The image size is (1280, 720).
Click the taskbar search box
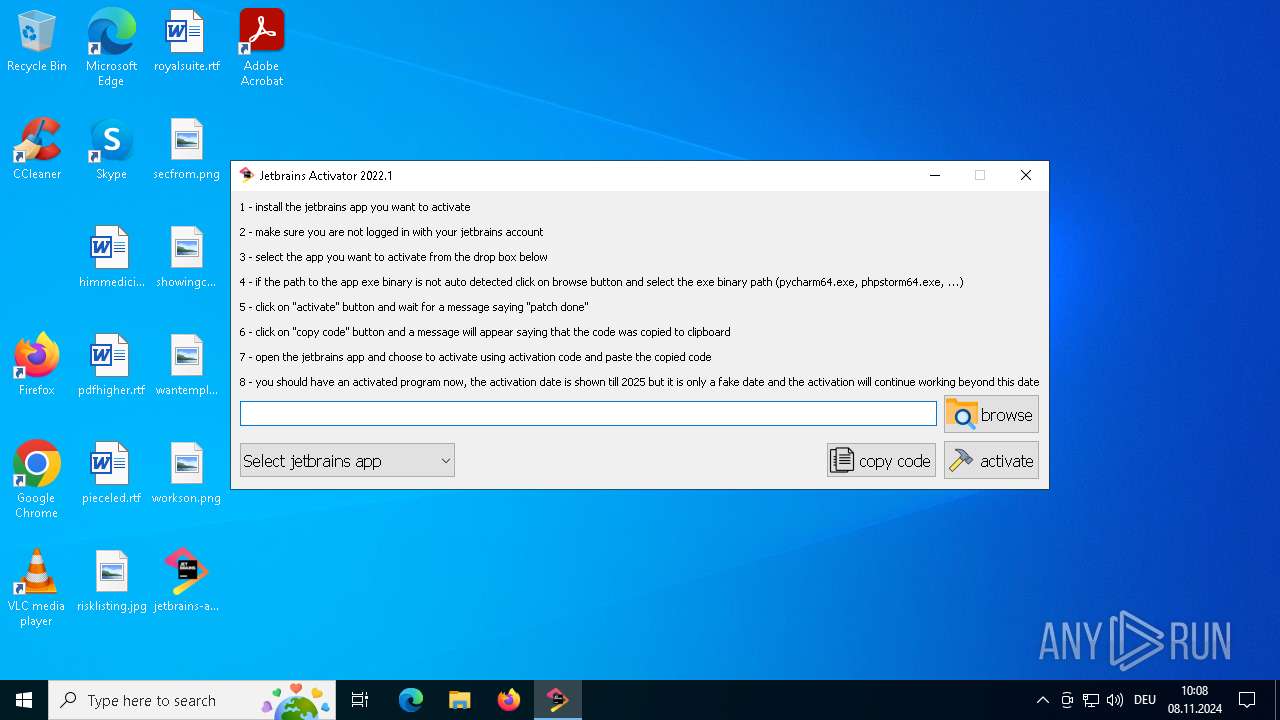(192, 700)
